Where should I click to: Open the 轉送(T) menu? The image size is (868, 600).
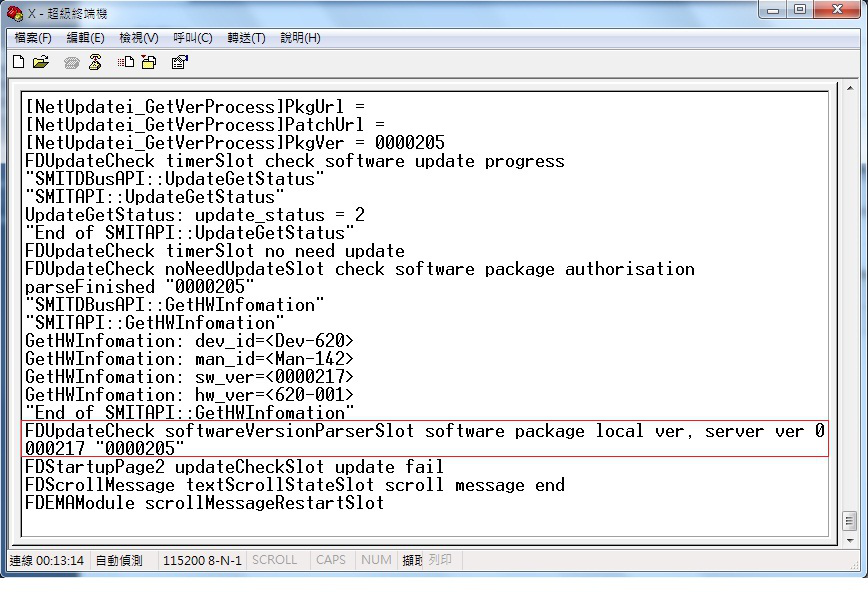pyautogui.click(x=246, y=38)
